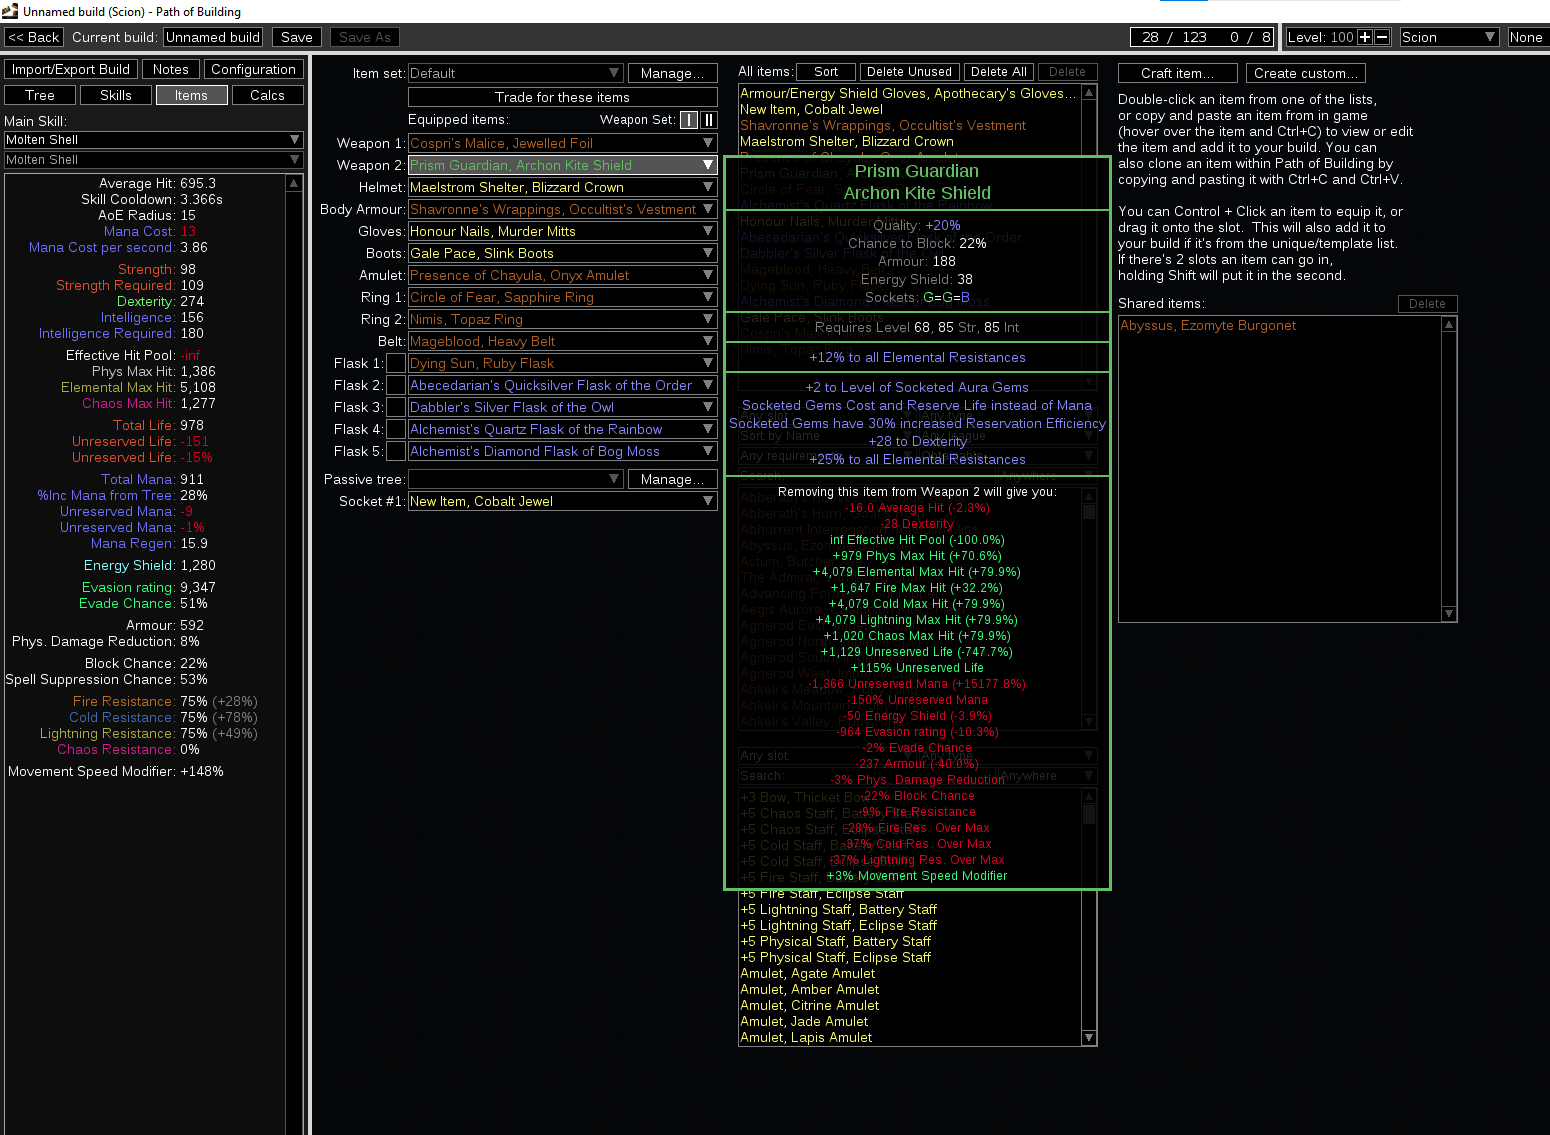Switch to the Calcs tab
The height and width of the screenshot is (1135, 1550).
[x=267, y=95]
